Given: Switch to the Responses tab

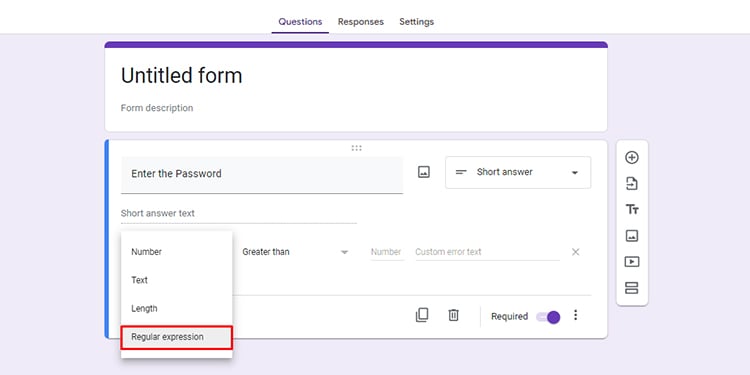Looking at the screenshot, I should [361, 22].
